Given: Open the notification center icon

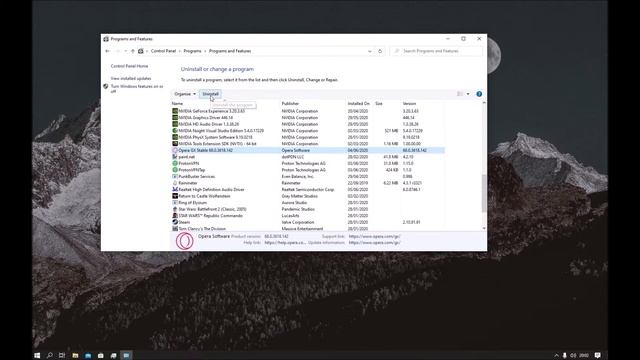Looking at the screenshot, I should tap(598, 356).
